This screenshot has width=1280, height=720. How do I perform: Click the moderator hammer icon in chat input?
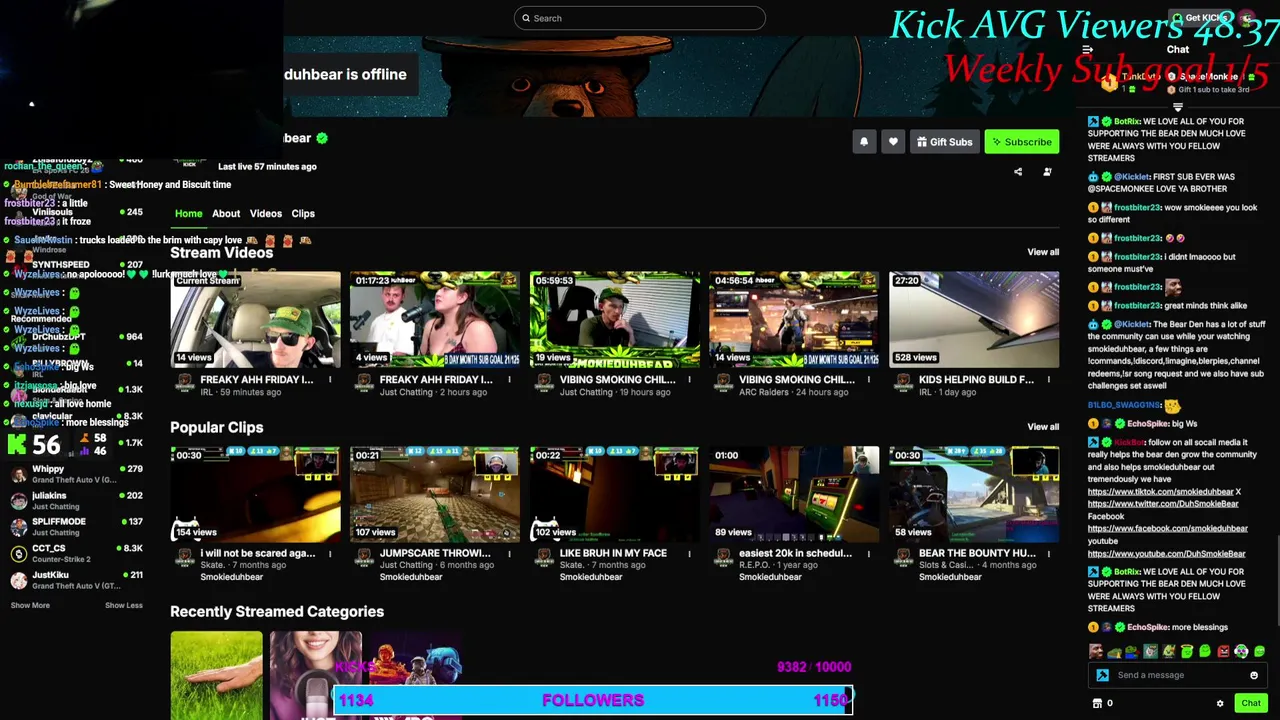click(x=1103, y=675)
